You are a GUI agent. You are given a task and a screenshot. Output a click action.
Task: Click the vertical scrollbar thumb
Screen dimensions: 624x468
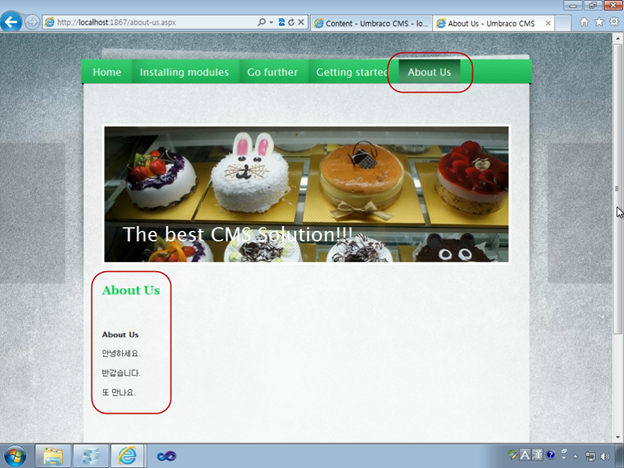click(617, 189)
